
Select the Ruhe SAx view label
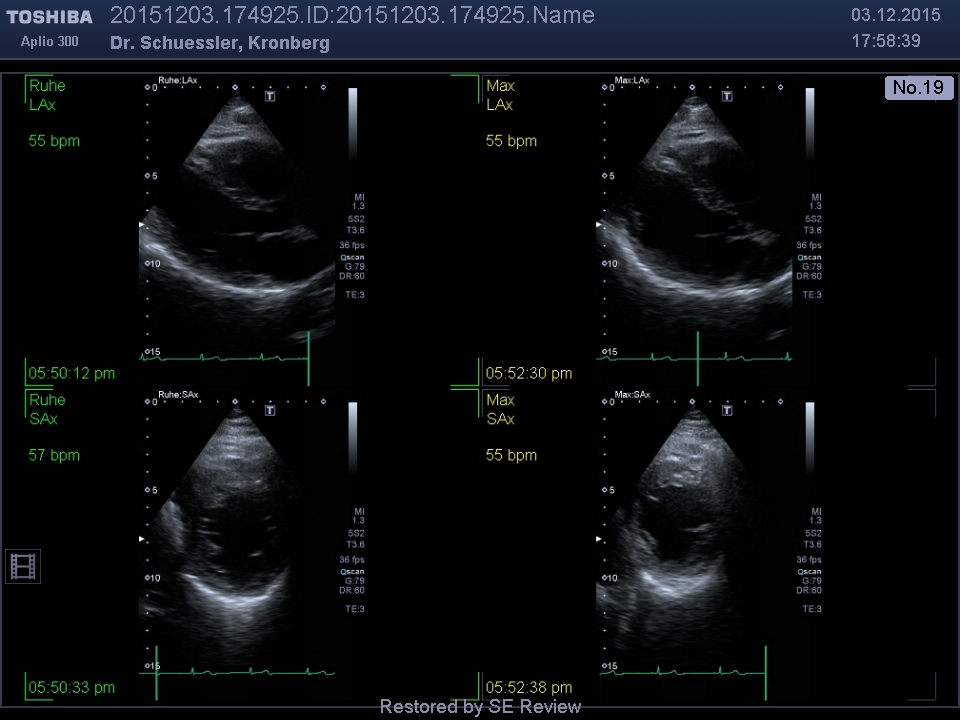click(x=47, y=409)
